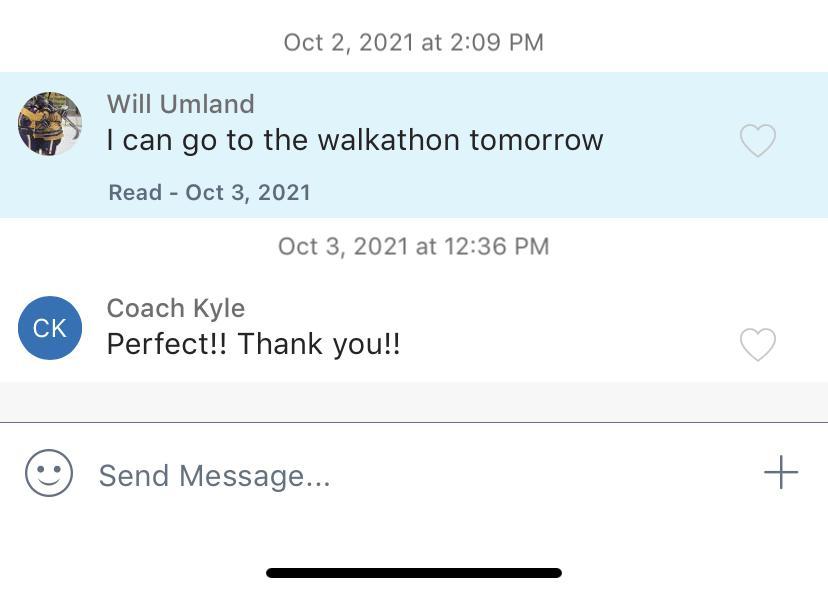This screenshot has height=594, width=828.
Task: Tap the Oct 3, 2021 at 12:36 PM timestamp
Action: (x=413, y=246)
